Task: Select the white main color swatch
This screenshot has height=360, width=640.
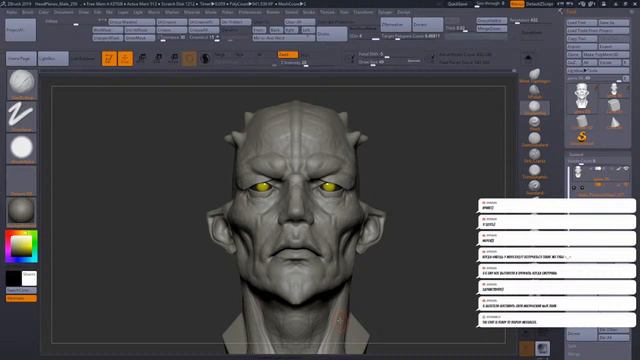Action: coord(29,278)
